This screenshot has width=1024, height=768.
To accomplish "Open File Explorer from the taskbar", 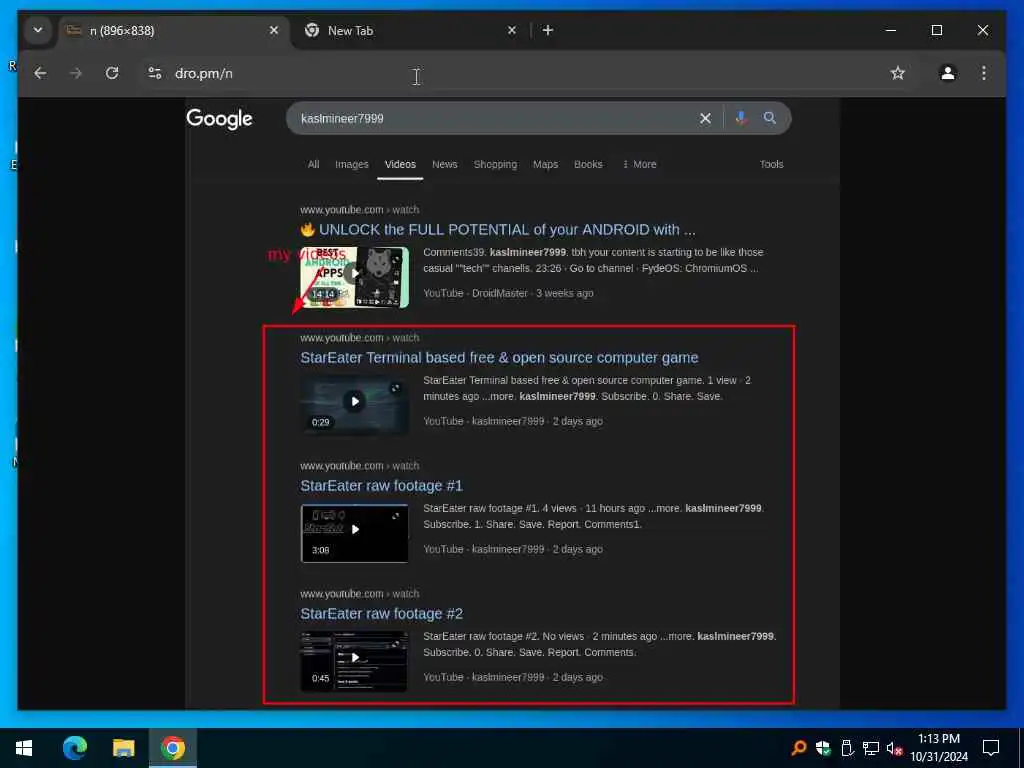I will 123,748.
